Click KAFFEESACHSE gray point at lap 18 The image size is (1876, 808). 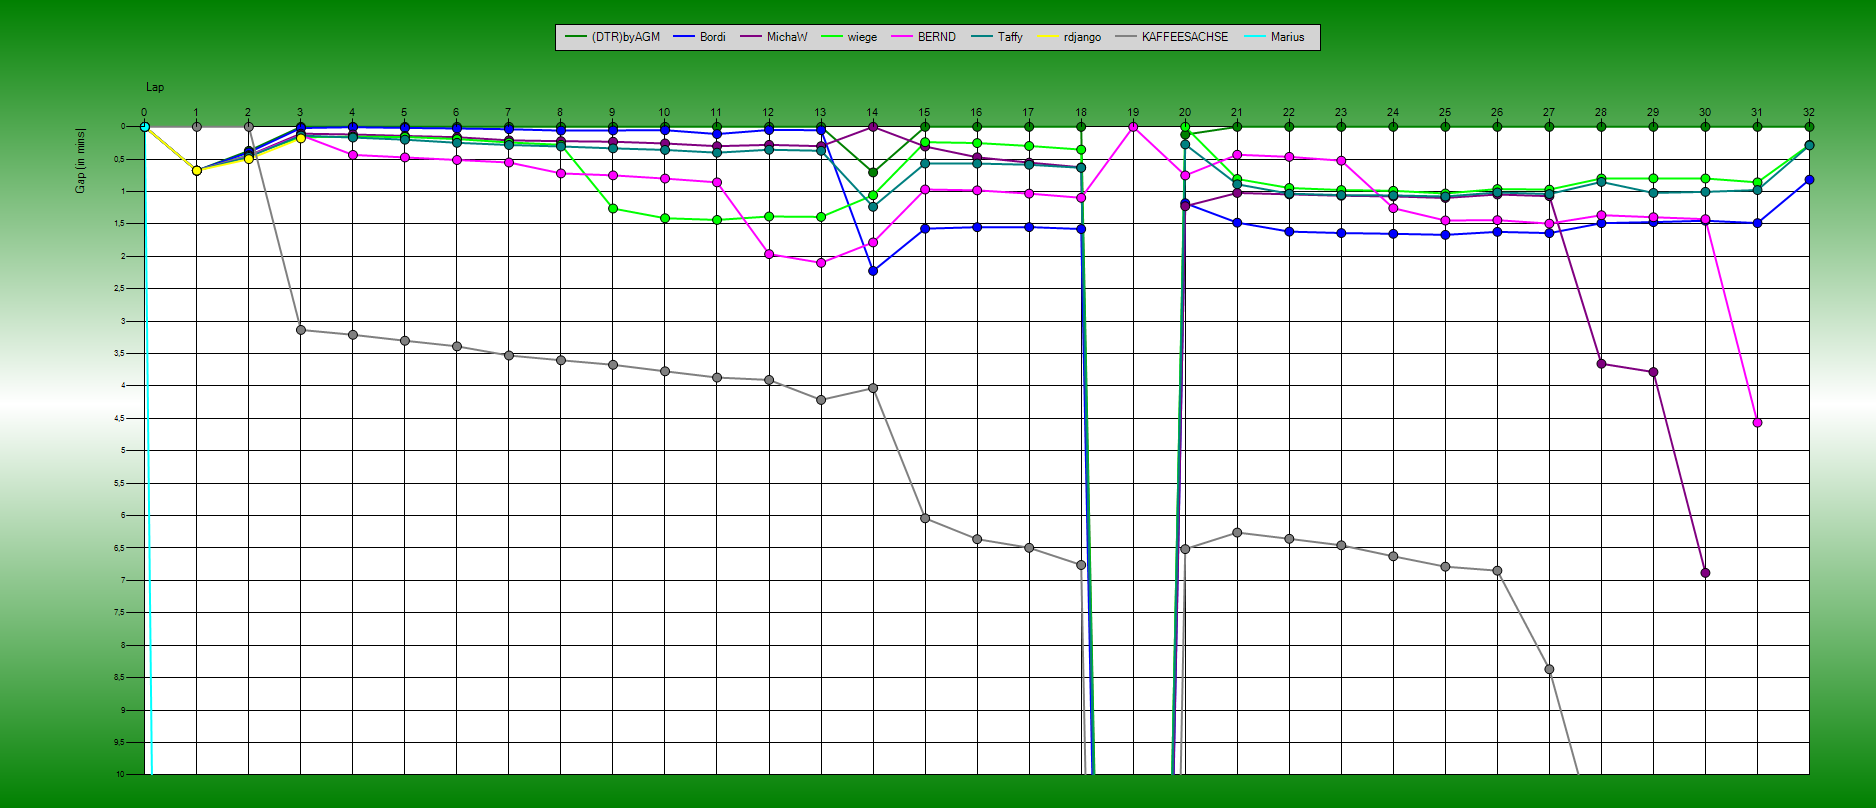[1081, 565]
